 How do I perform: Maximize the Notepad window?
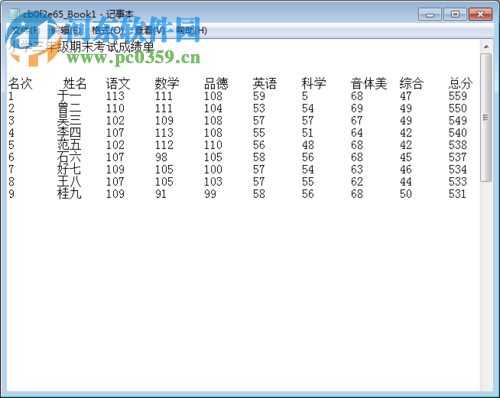click(x=455, y=15)
